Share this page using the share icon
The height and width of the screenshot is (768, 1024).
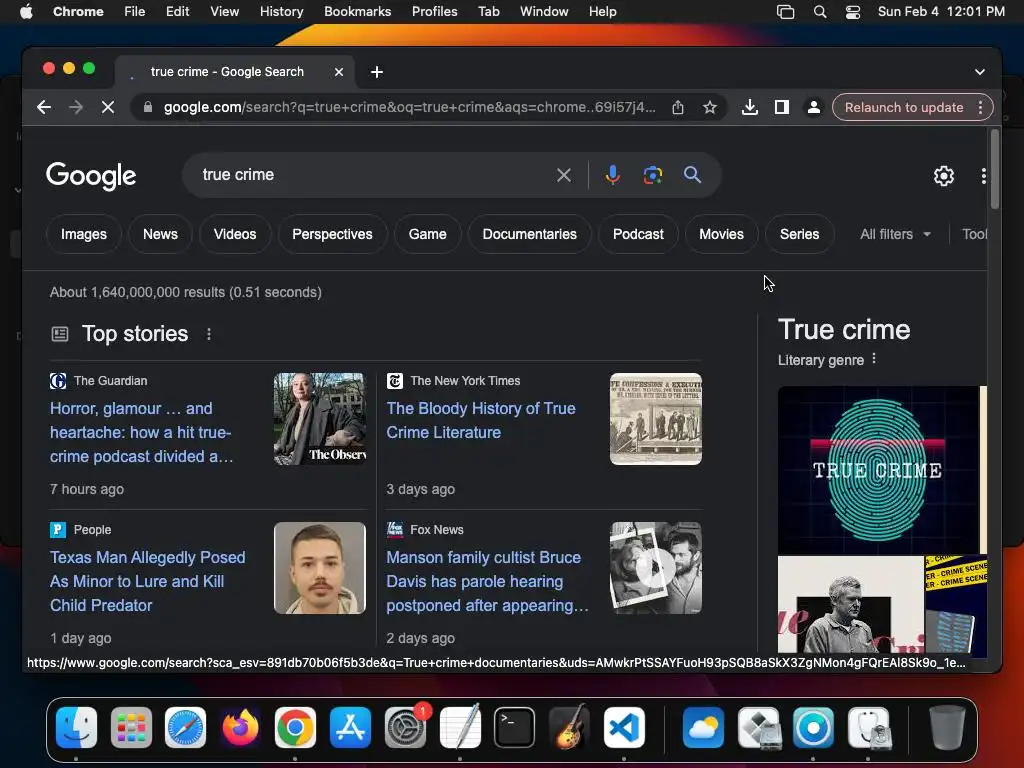(x=678, y=107)
